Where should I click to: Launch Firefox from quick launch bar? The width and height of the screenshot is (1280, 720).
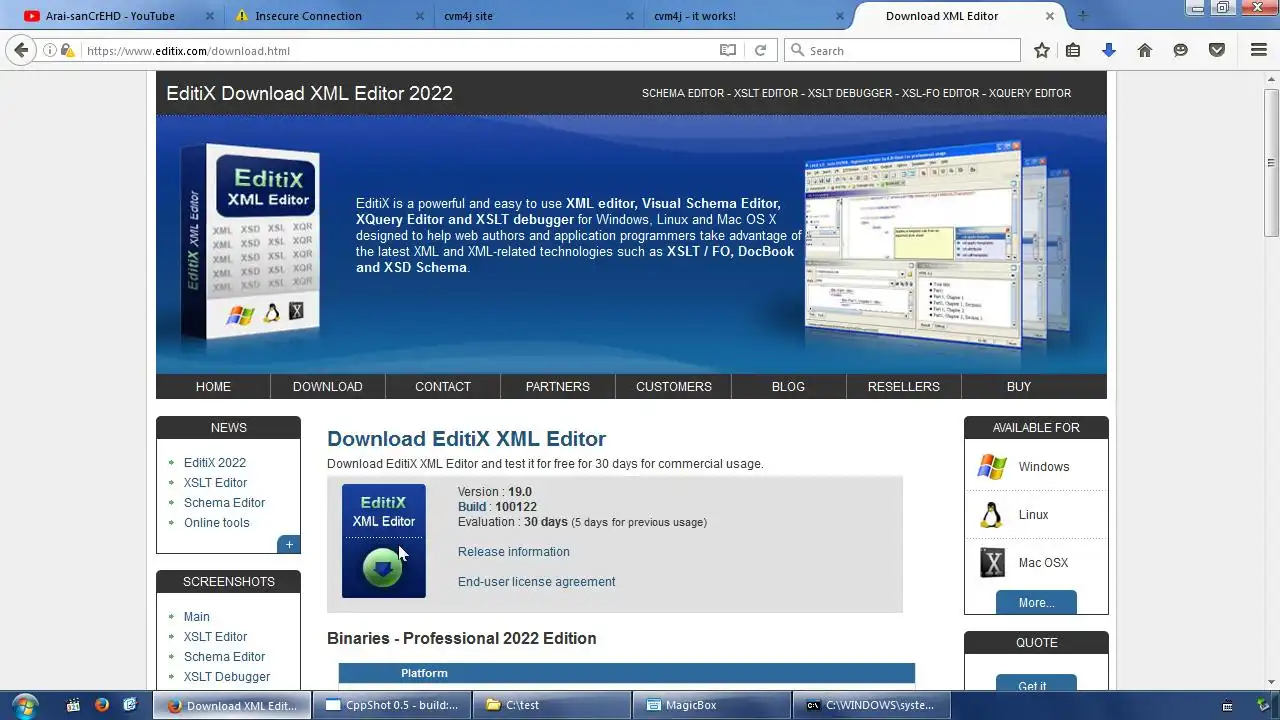(x=101, y=705)
